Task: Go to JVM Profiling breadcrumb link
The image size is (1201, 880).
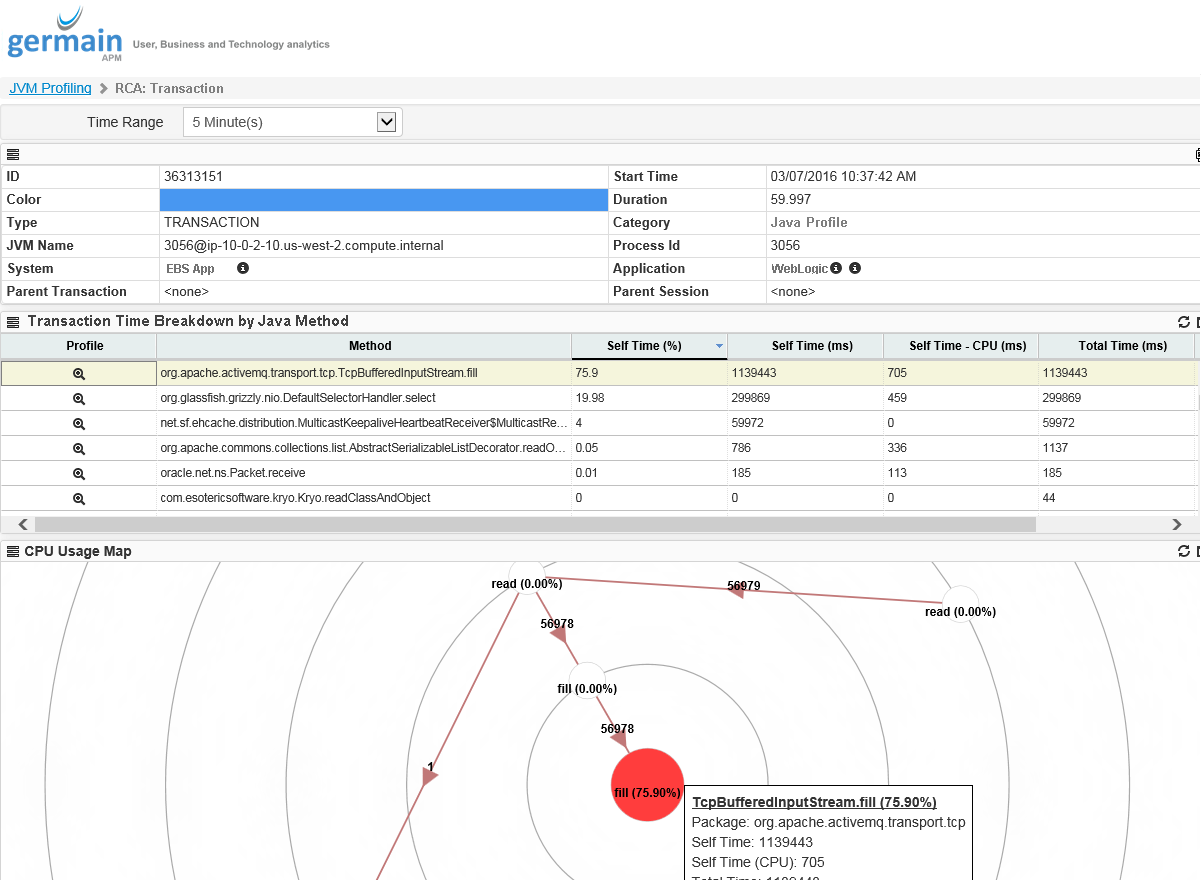Action: [50, 88]
